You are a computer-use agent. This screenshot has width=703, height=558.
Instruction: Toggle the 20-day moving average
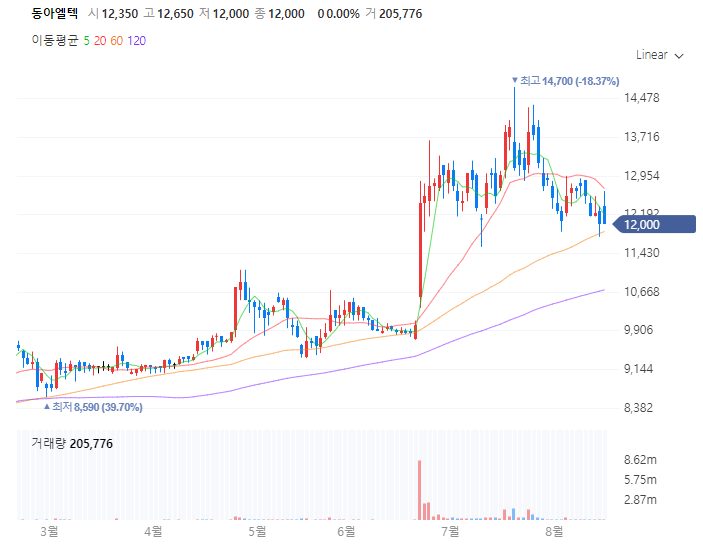pos(100,41)
